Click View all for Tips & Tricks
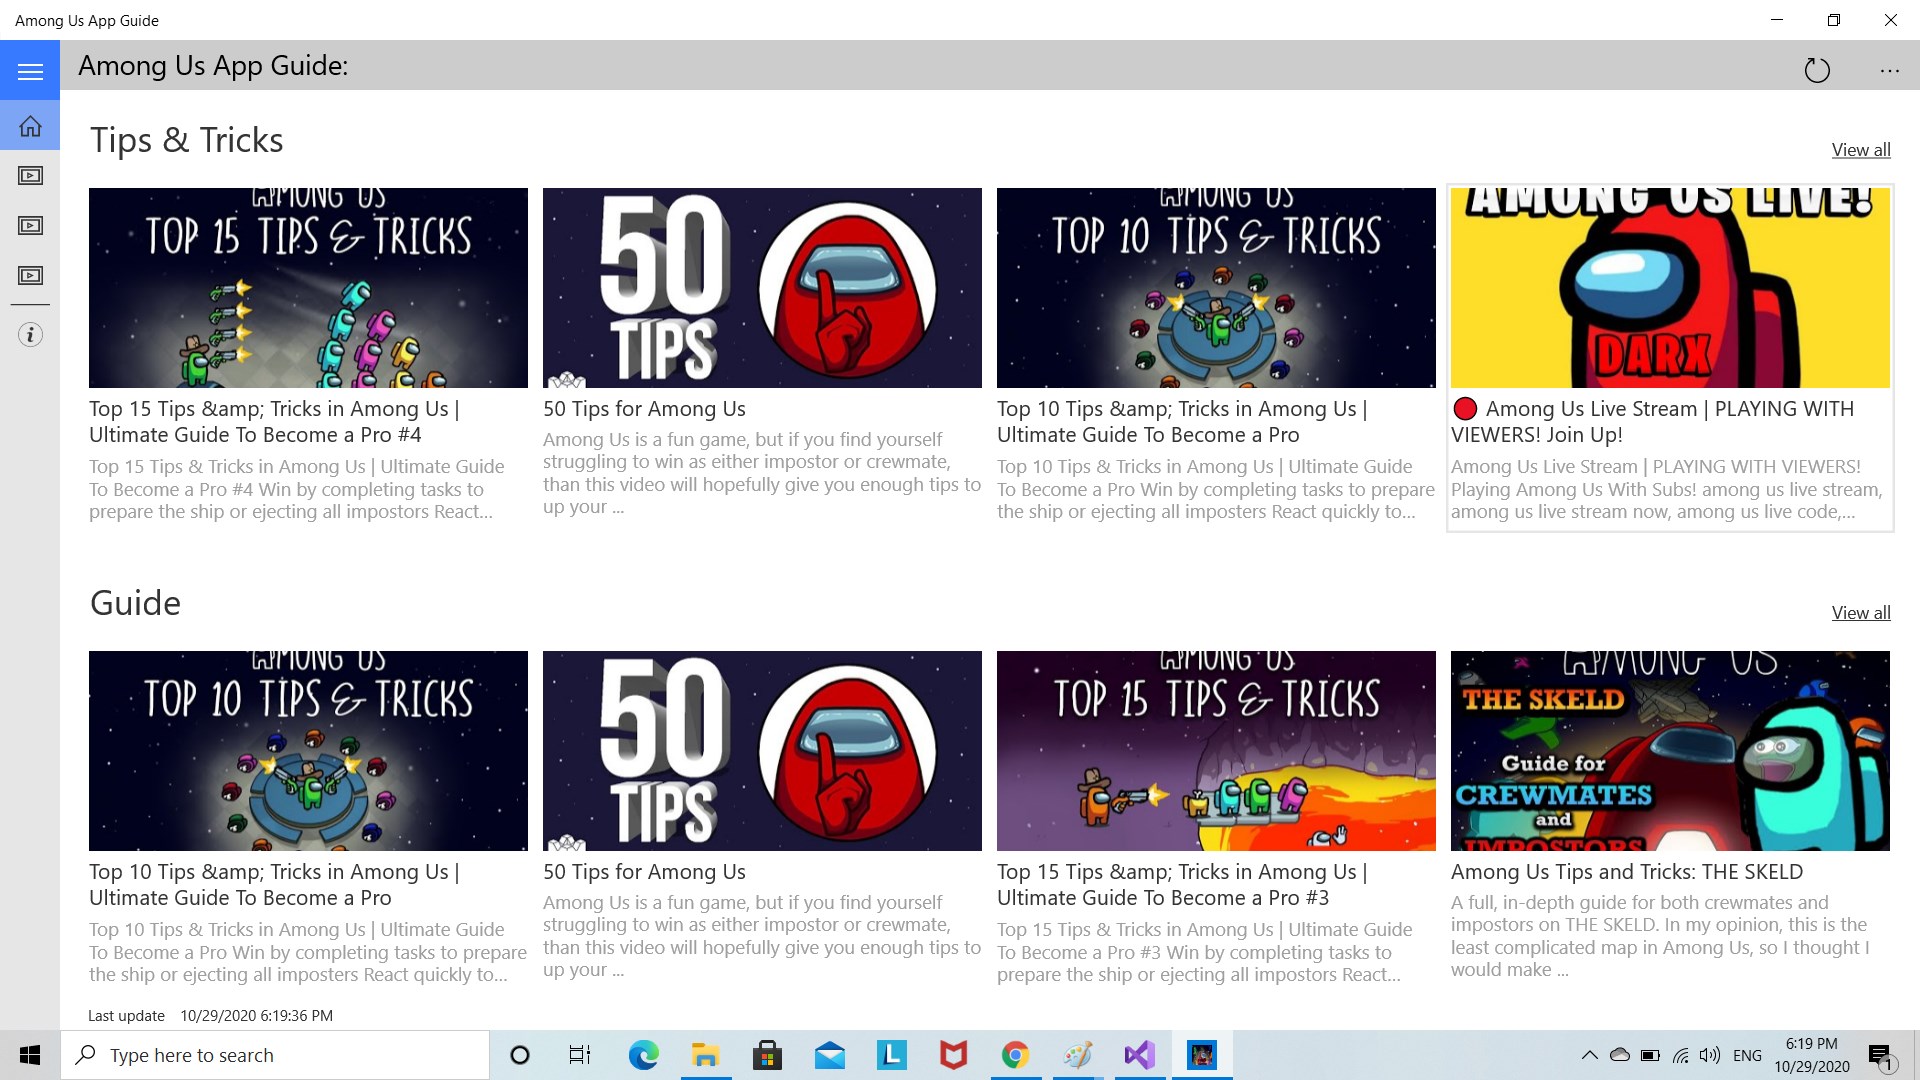Image resolution: width=1920 pixels, height=1080 pixels. 1861,150
